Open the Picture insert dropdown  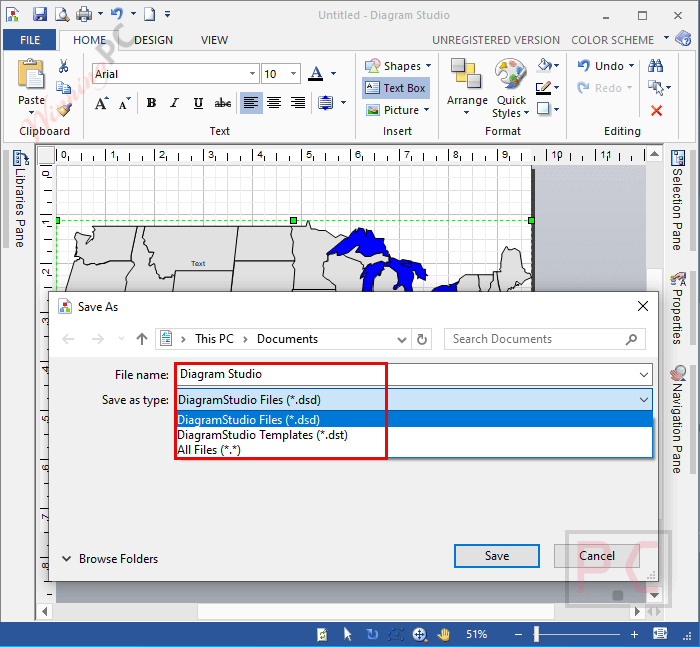tap(397, 110)
